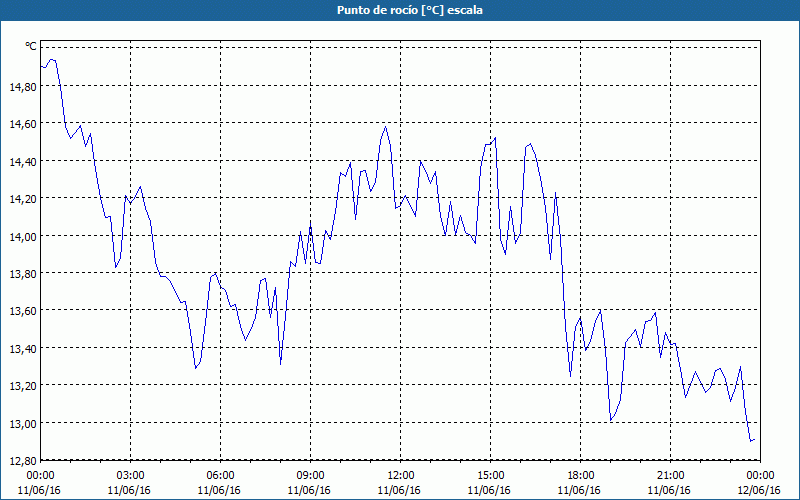
Task: Click the 18:00 time label on the x-axis
Action: 580,476
